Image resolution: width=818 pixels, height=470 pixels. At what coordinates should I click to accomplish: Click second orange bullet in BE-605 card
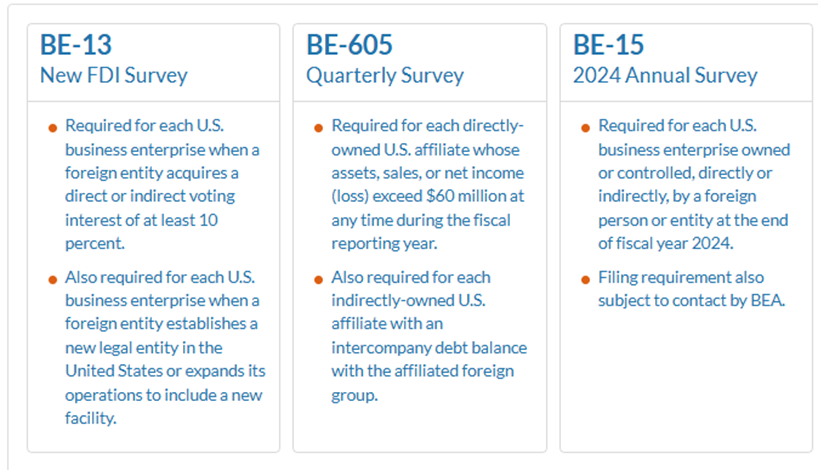pyautogui.click(x=318, y=279)
